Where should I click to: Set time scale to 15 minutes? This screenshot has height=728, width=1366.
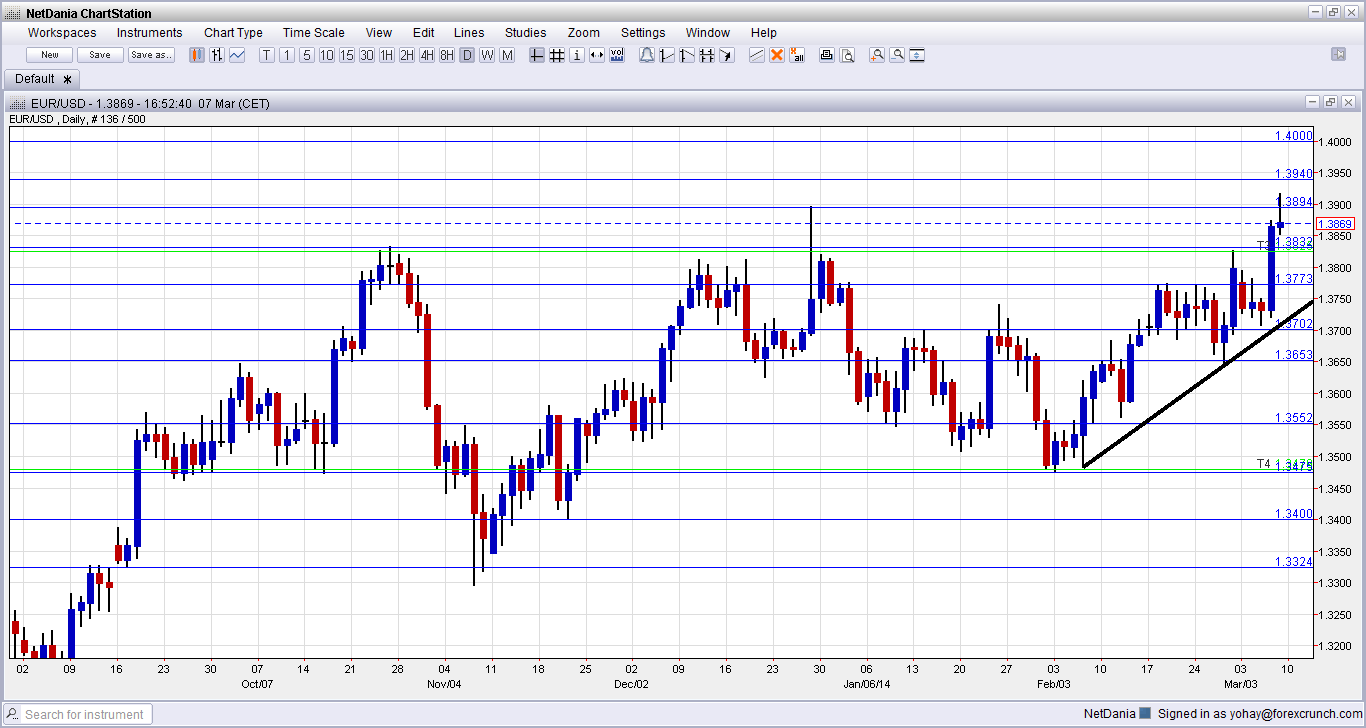tap(347, 55)
